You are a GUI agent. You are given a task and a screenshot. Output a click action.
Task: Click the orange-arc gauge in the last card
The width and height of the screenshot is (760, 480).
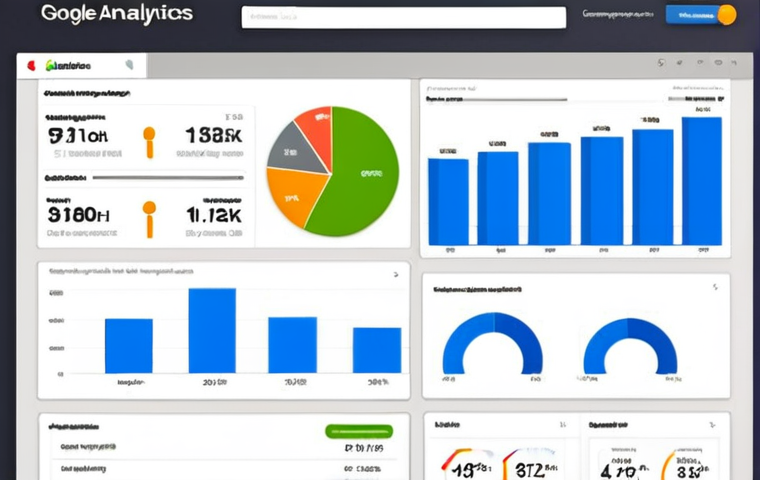point(687,464)
